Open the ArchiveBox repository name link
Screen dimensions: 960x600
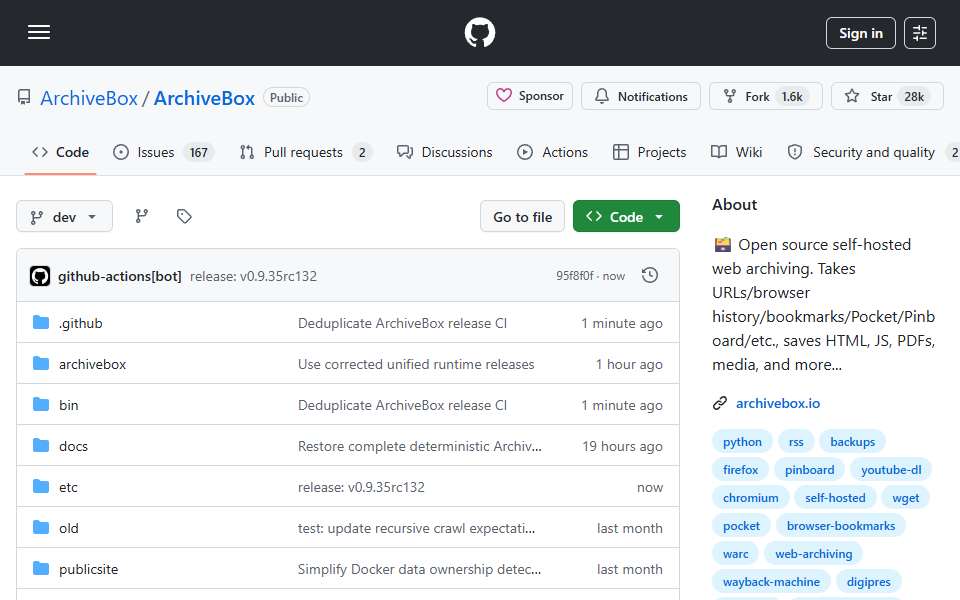point(204,98)
